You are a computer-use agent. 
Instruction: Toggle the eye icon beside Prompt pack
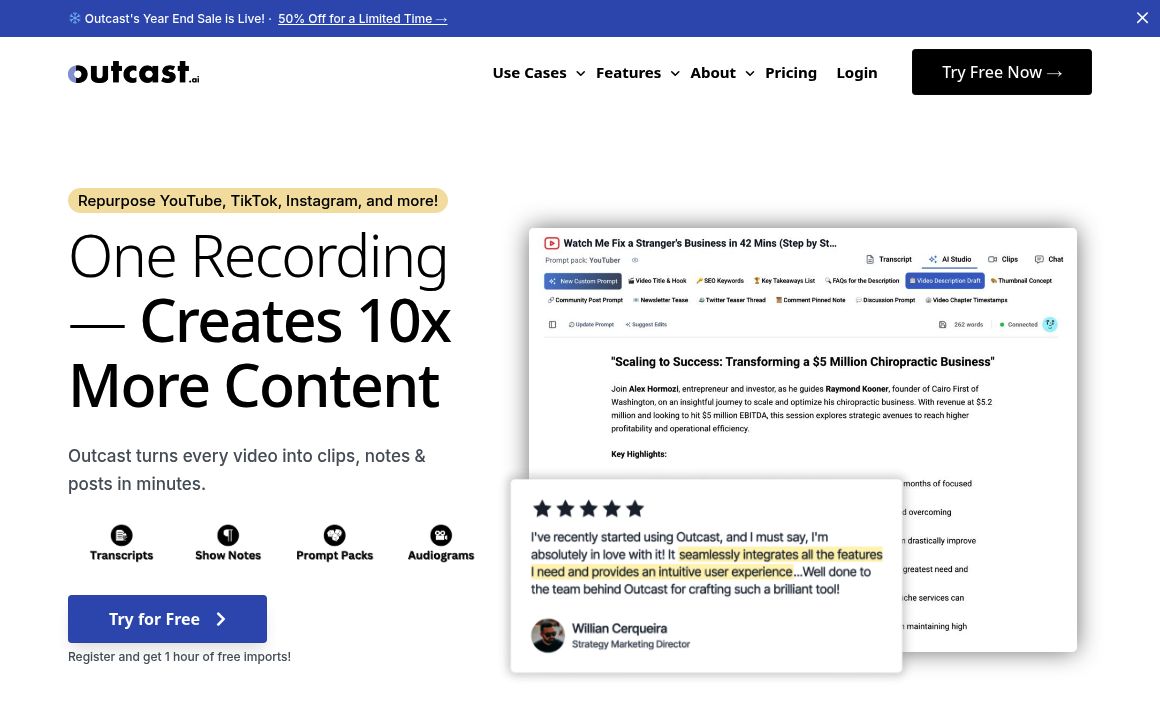635,260
